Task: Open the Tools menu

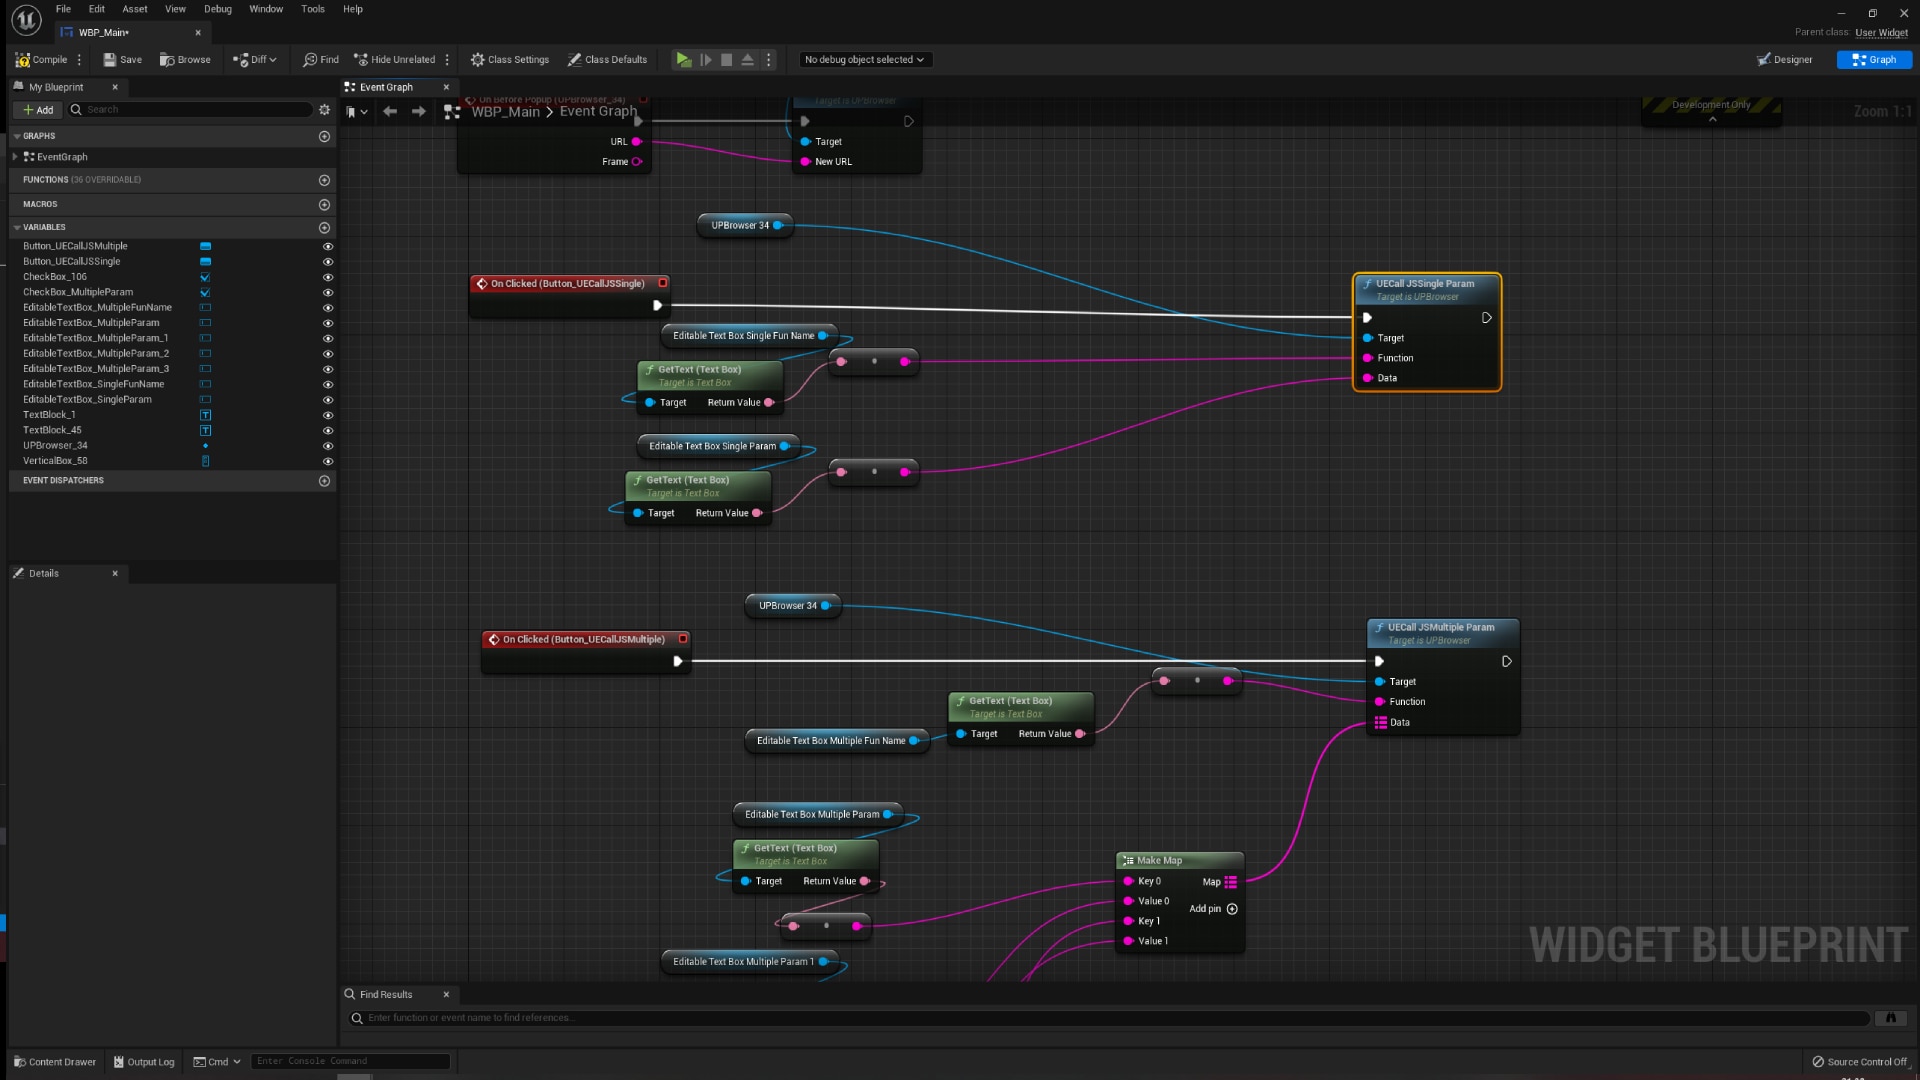Action: click(313, 9)
